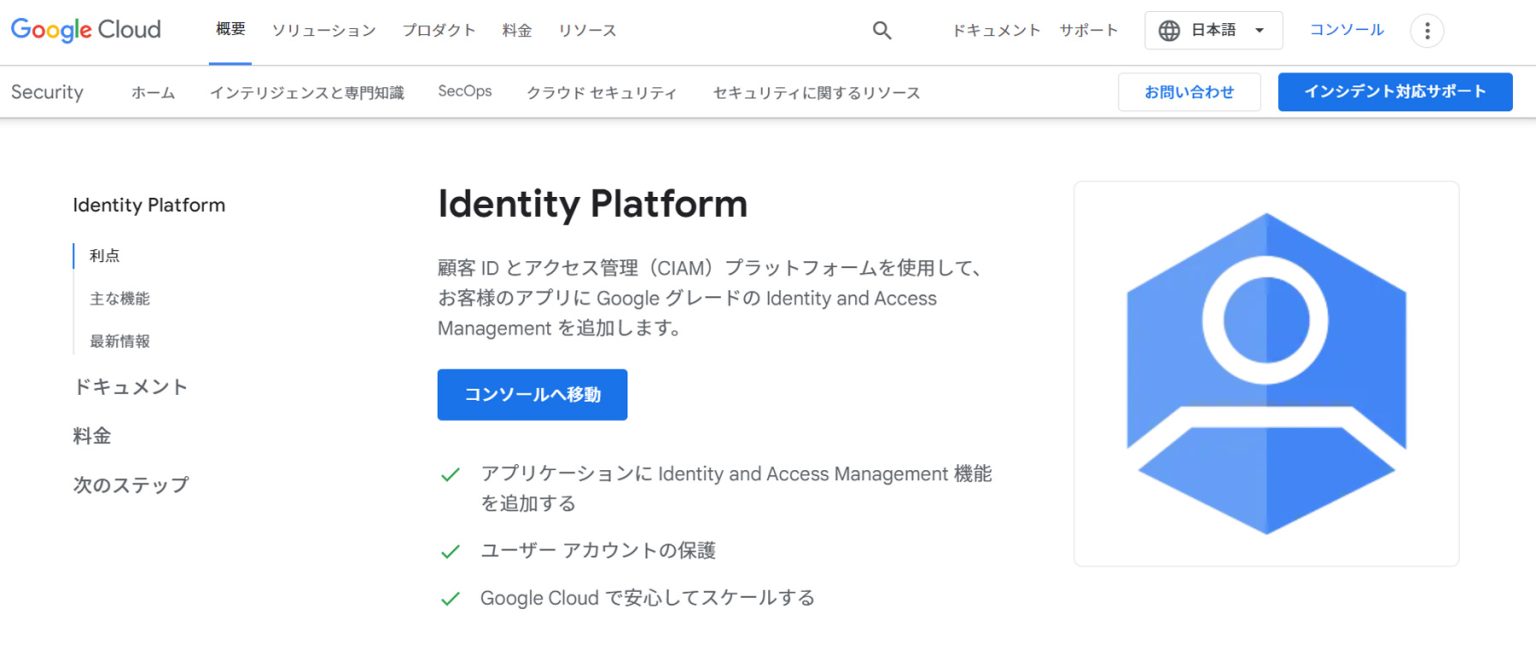1536x650 pixels.
Task: Open the search magnifier icon
Action: pos(881,30)
